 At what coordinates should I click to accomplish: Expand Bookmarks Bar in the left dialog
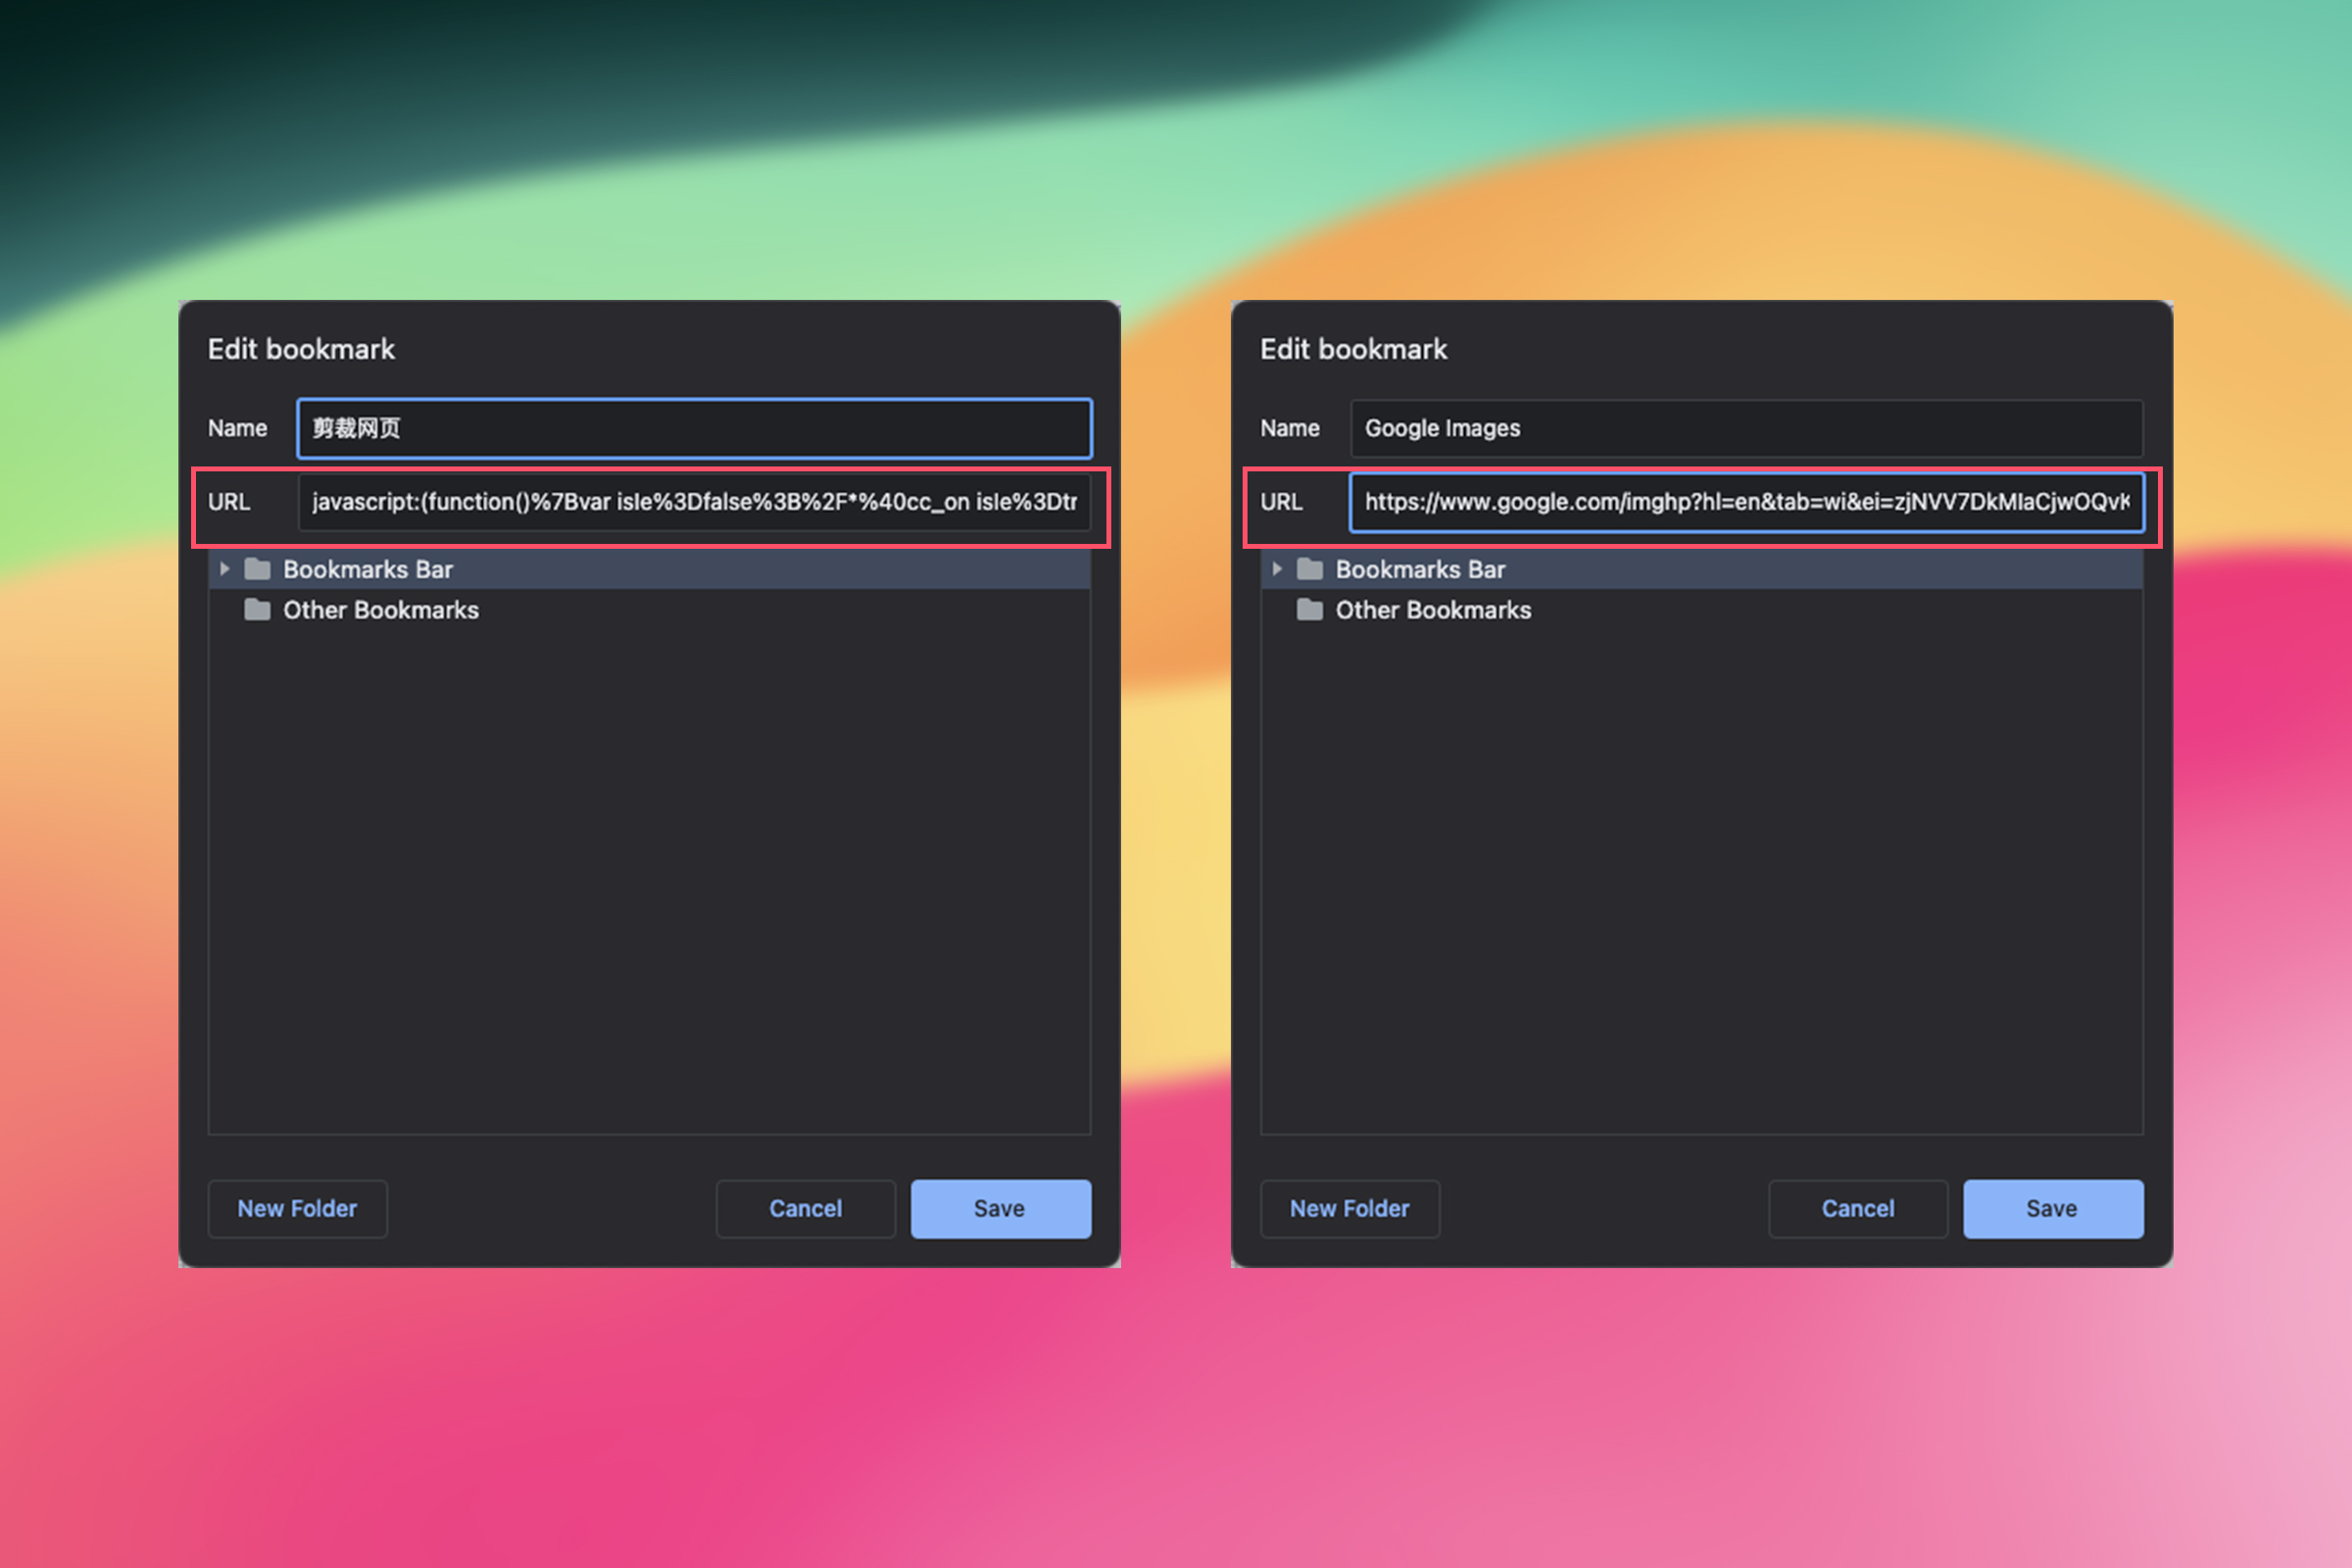[x=225, y=569]
